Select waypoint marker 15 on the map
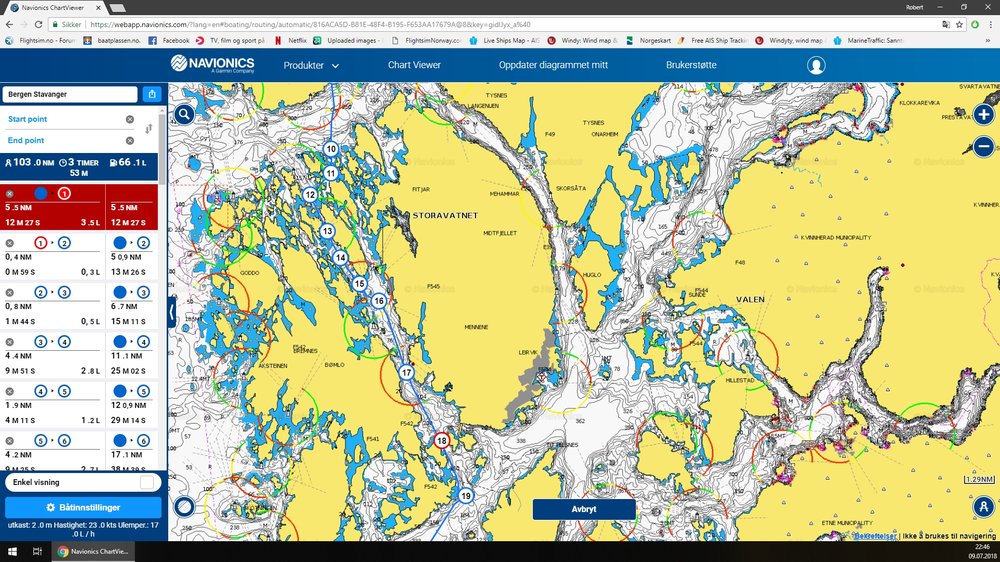1000x562 pixels. point(360,284)
